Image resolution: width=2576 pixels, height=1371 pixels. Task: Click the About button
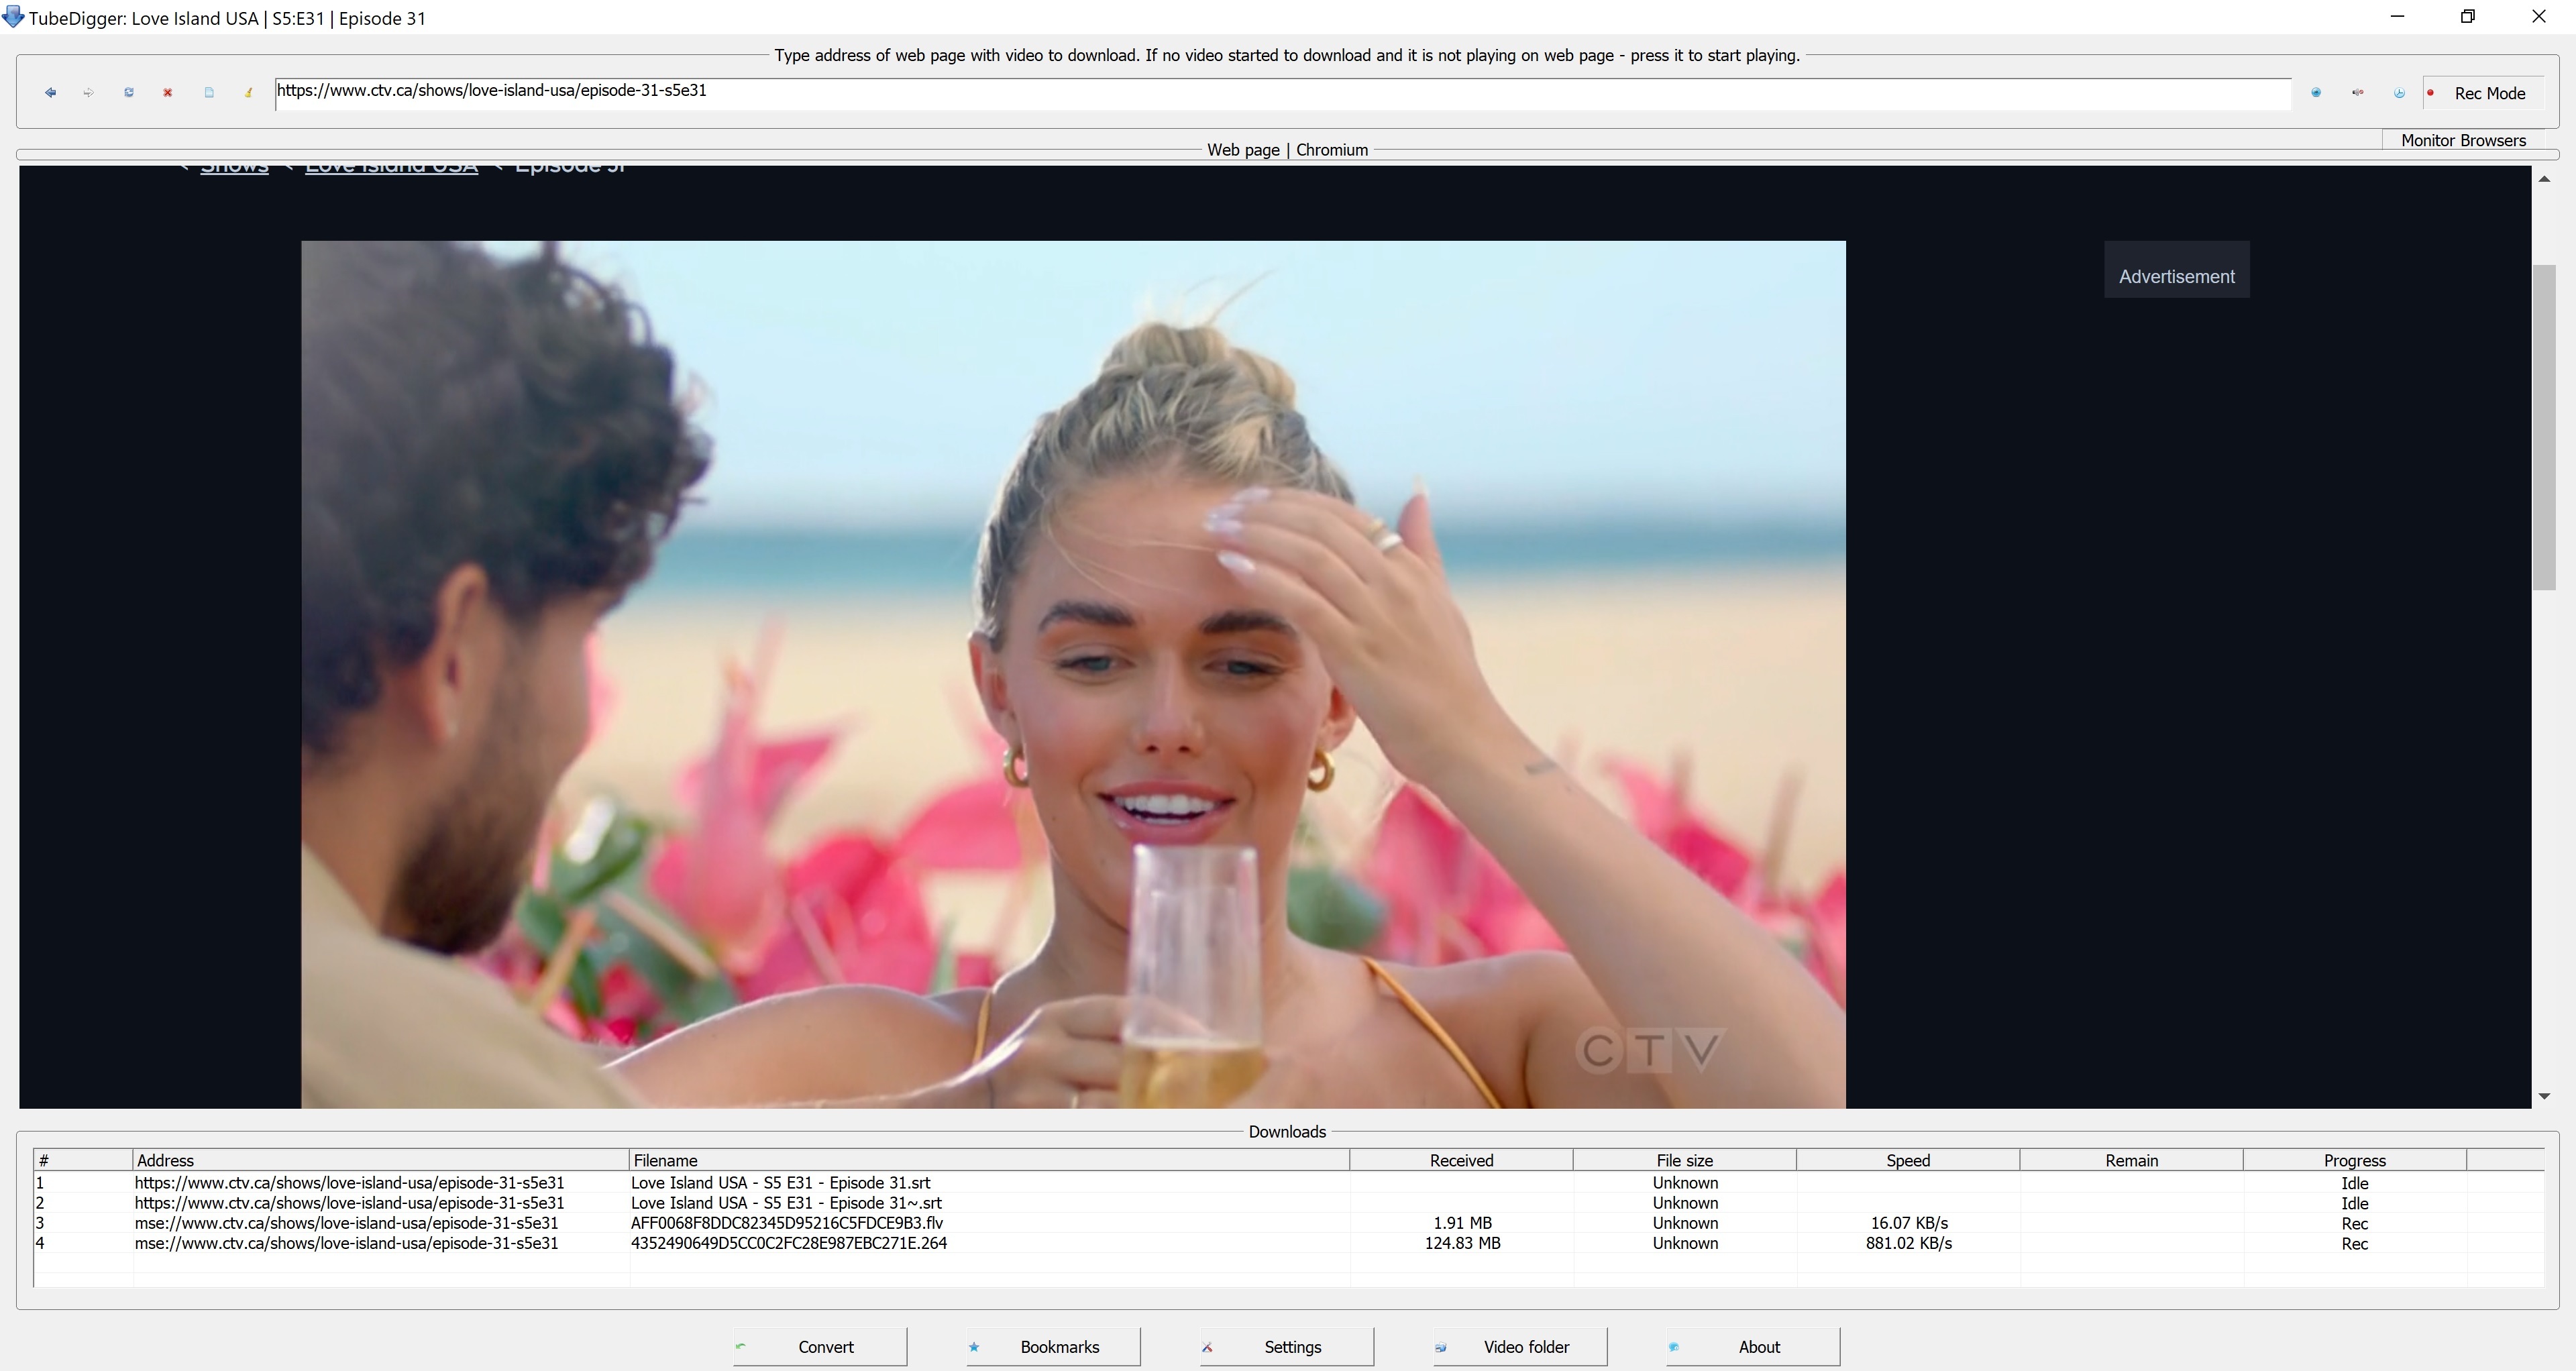1753,1346
